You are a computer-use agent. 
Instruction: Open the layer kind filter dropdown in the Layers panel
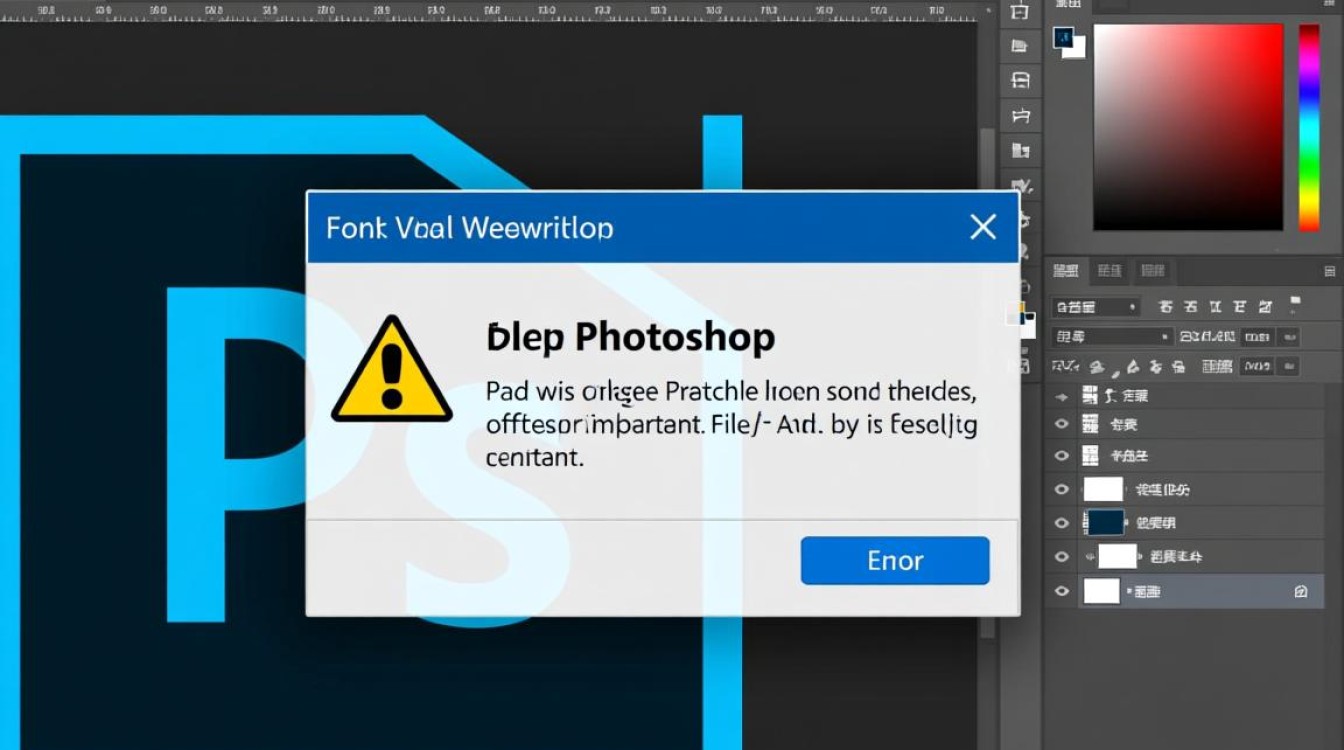click(x=1096, y=307)
